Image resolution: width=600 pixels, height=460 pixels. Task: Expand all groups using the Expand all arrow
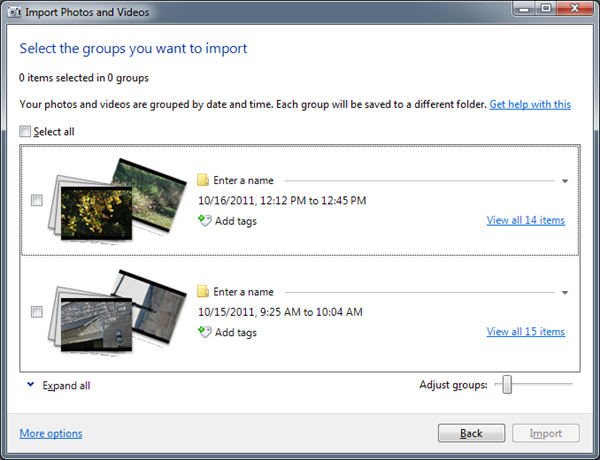tap(30, 385)
